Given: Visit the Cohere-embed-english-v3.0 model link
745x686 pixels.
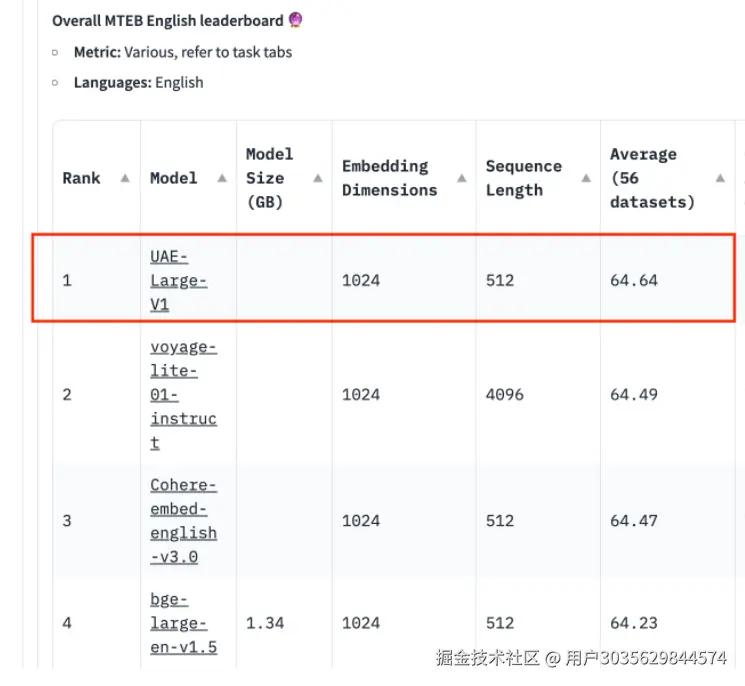Looking at the screenshot, I should pyautogui.click(x=183, y=520).
